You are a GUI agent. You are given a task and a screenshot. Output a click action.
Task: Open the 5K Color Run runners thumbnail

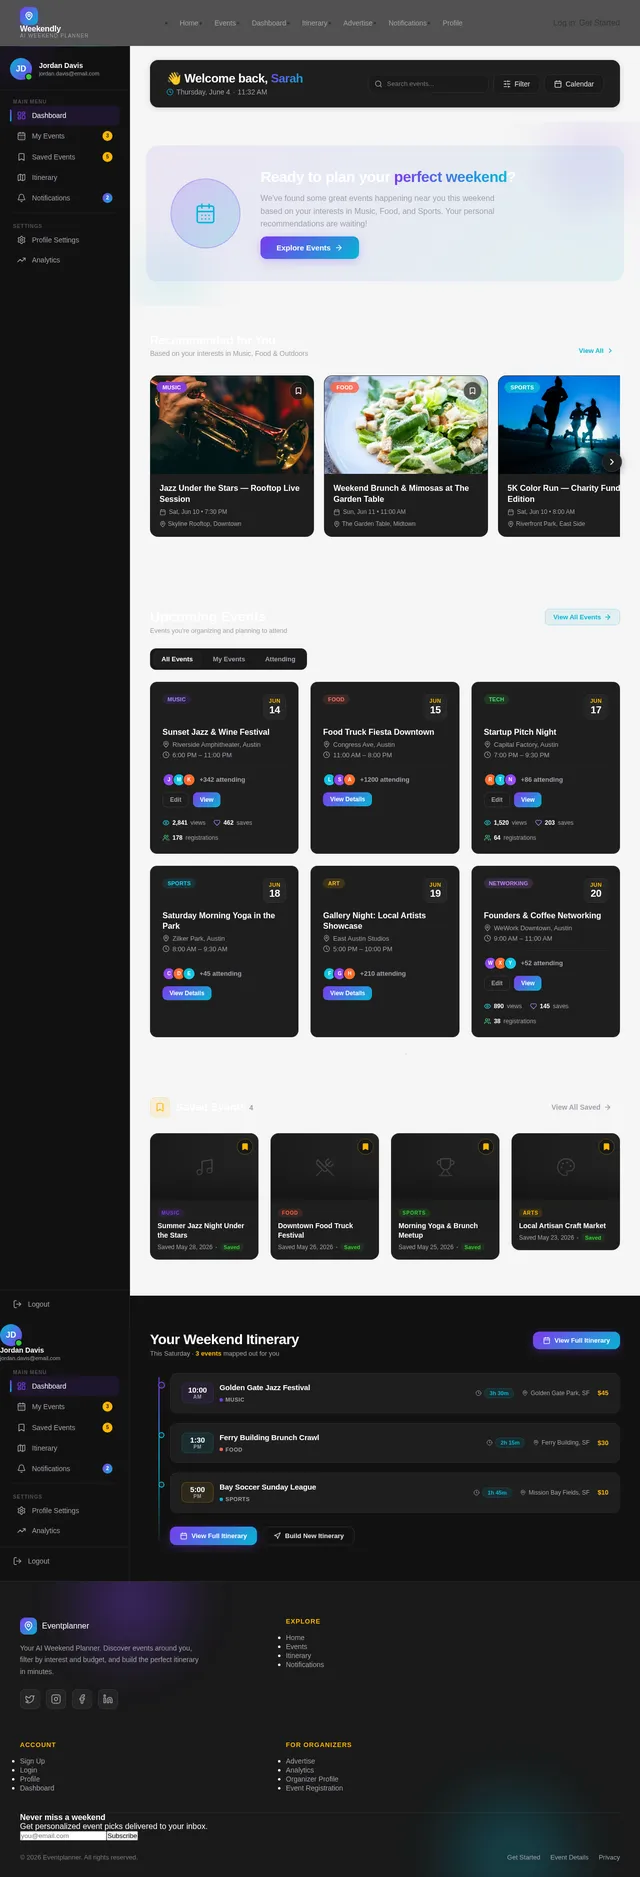[559, 424]
